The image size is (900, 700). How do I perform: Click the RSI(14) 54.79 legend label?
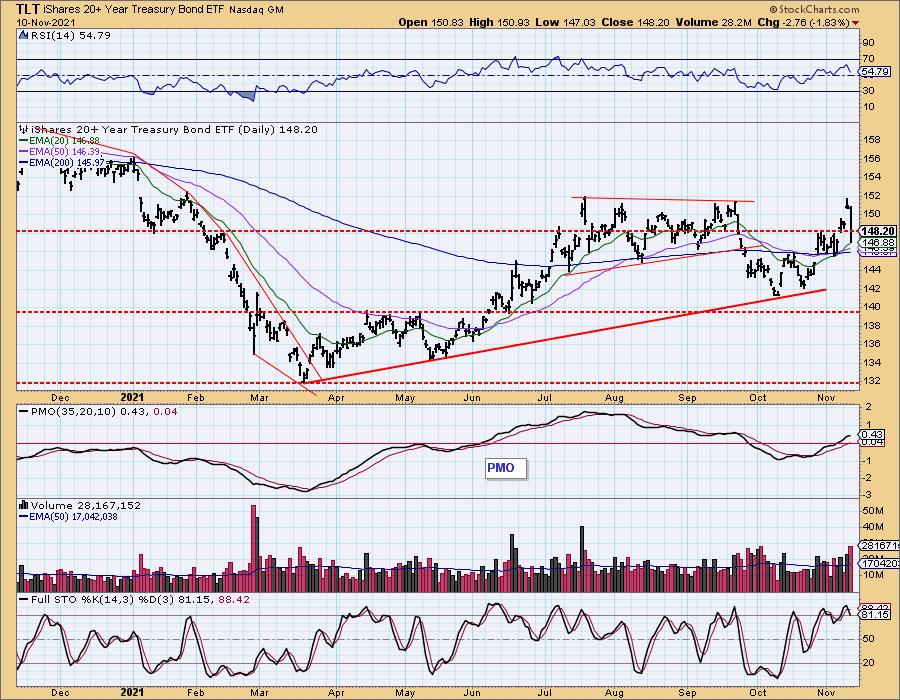click(70, 36)
